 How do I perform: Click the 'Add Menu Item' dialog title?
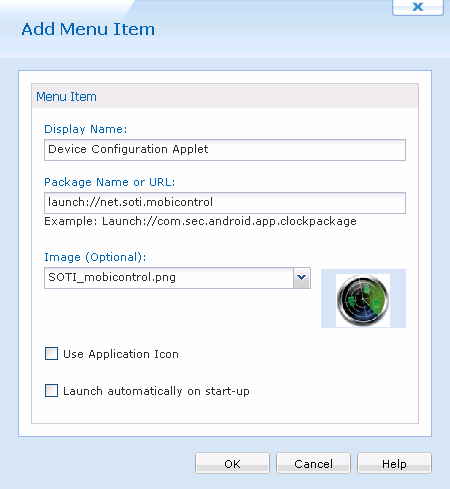(88, 29)
